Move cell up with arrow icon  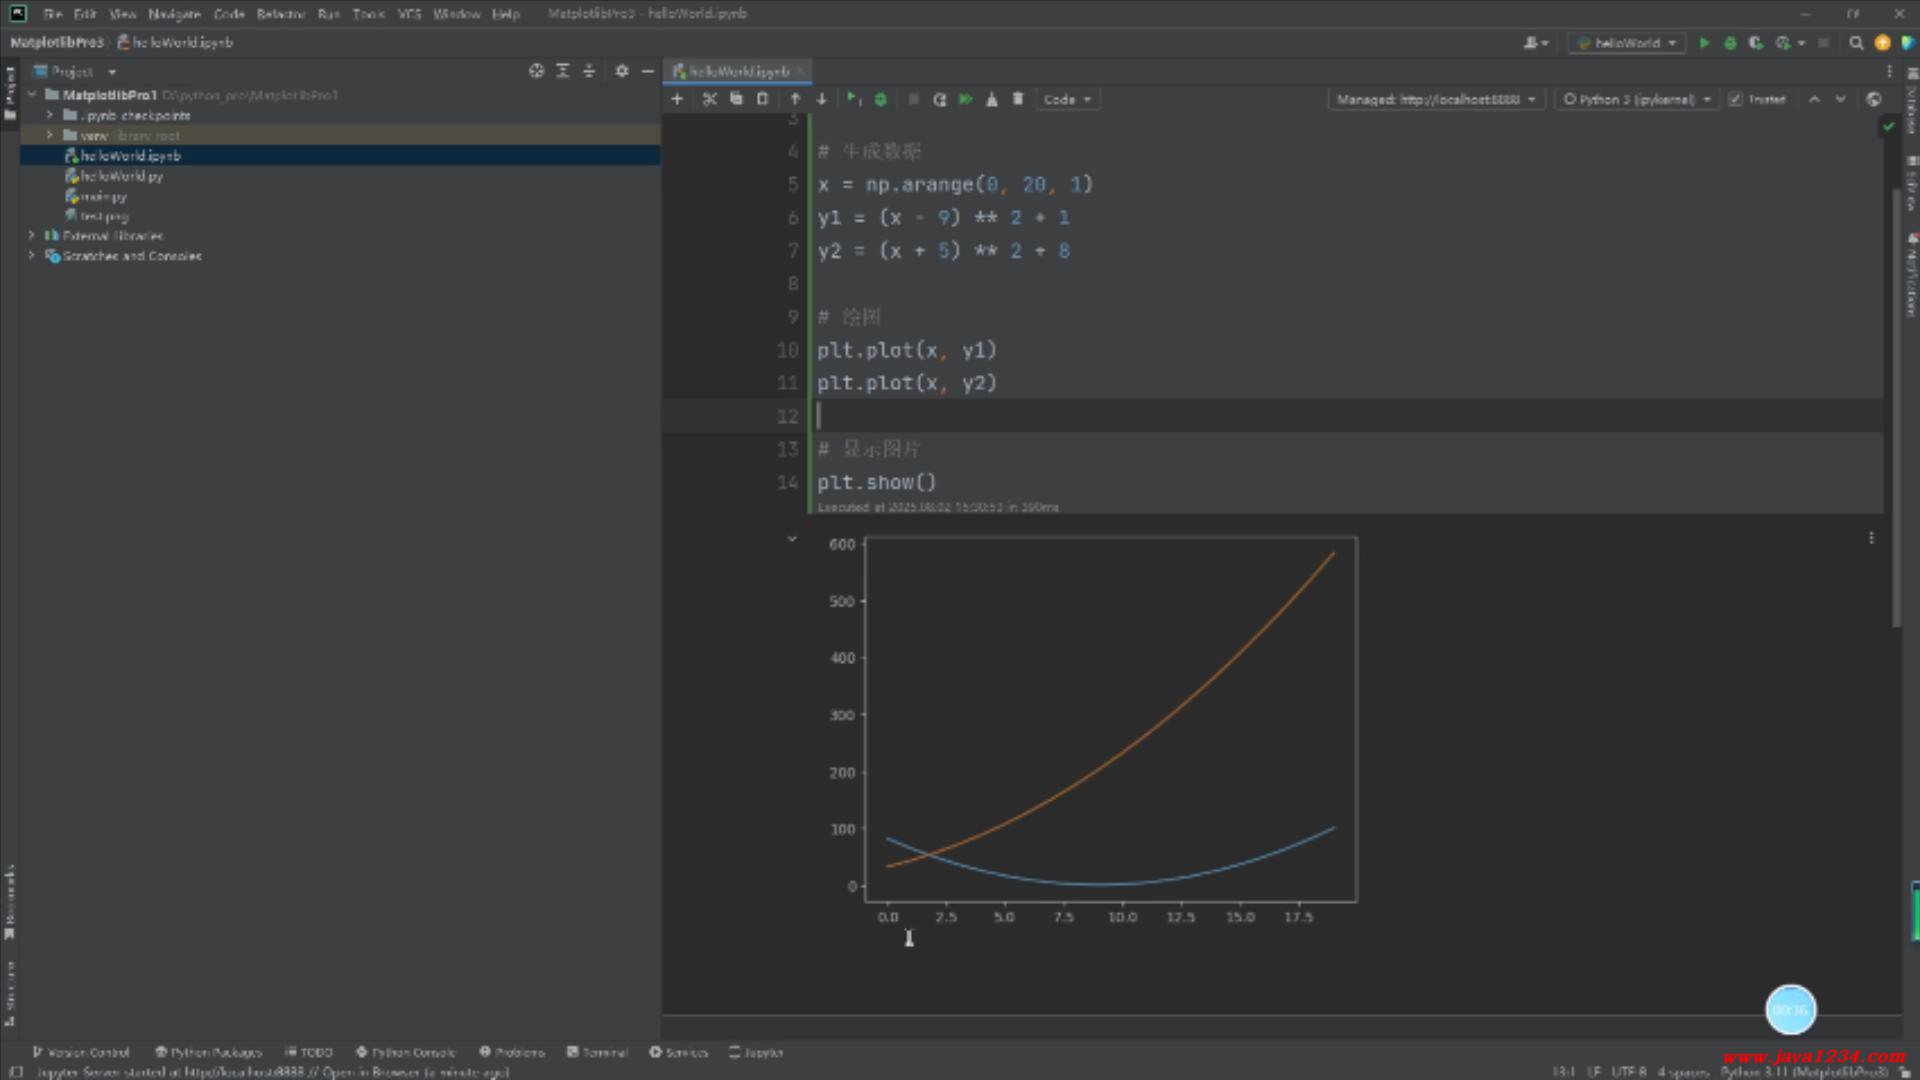[x=795, y=99]
